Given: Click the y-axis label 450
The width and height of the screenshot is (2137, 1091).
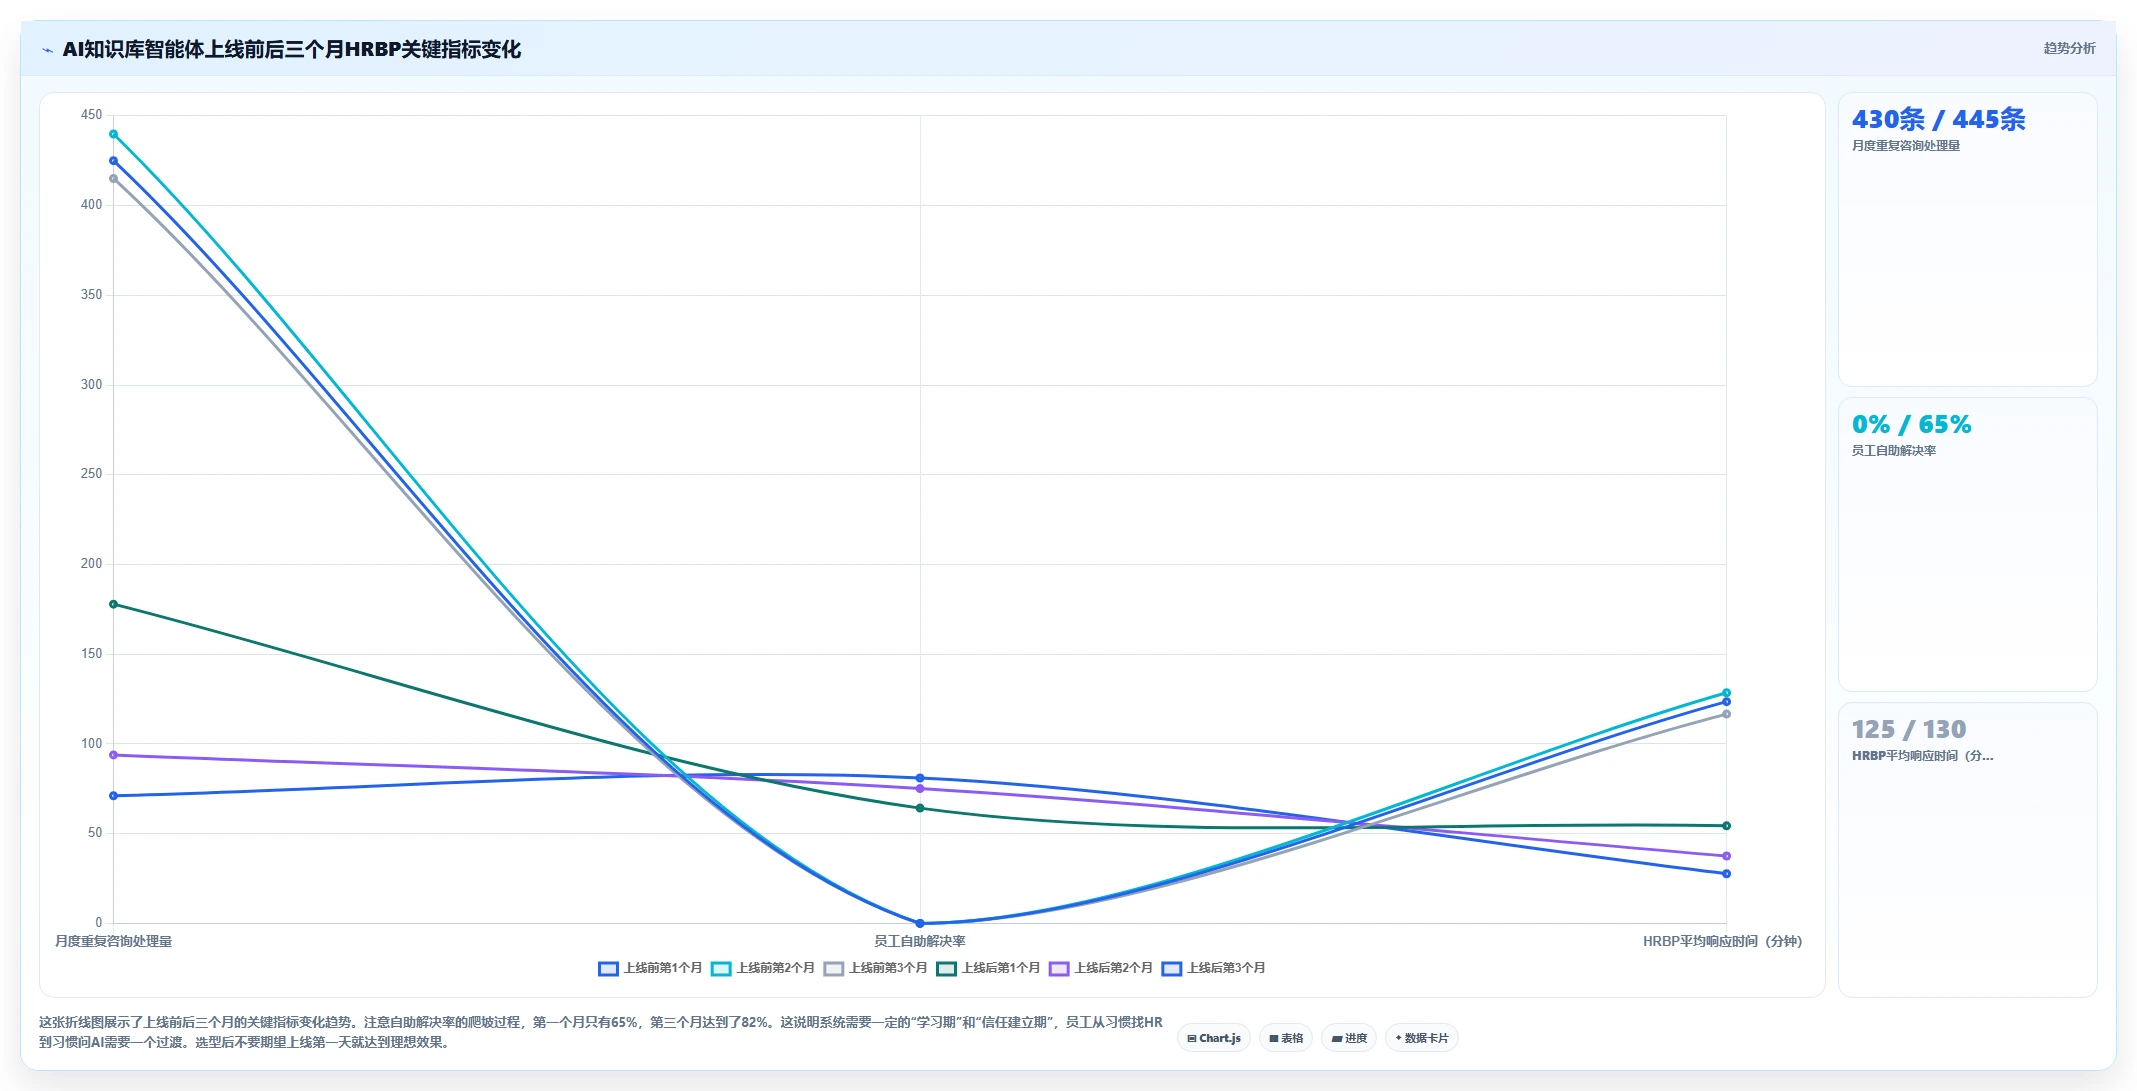Looking at the screenshot, I should 91,115.
